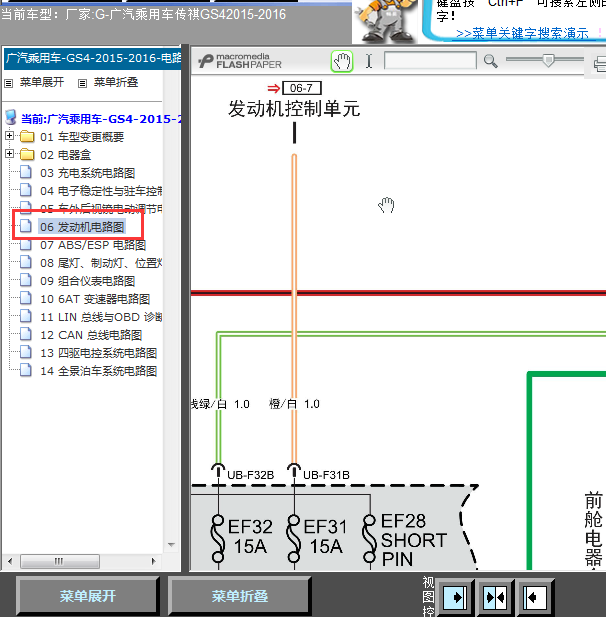The image size is (606, 617).
Task: Click tree scrollbar right arrow
Action: (x=153, y=562)
